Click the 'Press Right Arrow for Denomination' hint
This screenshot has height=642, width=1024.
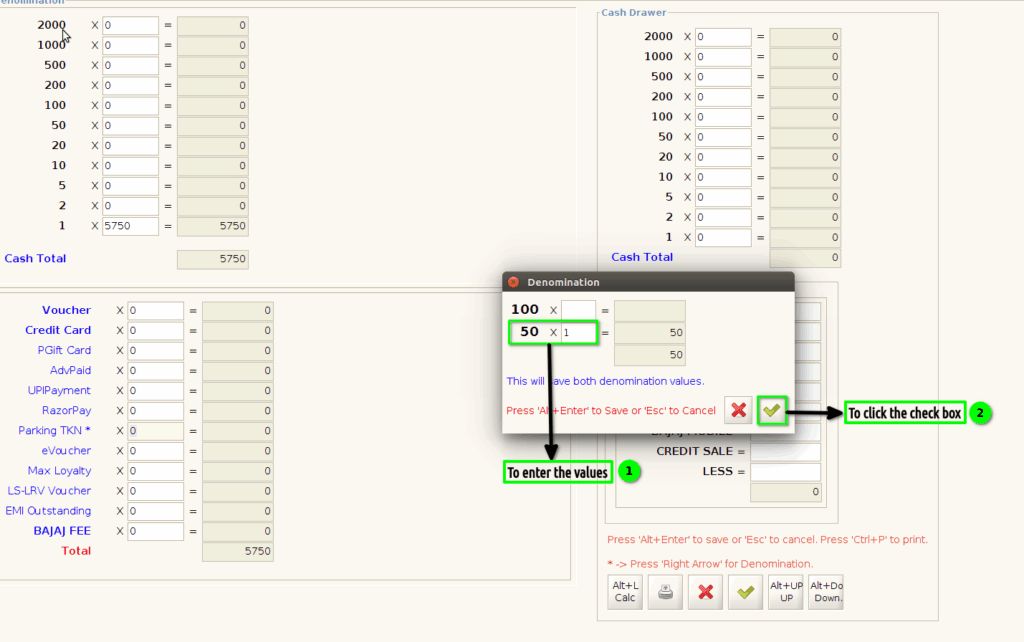pos(710,564)
